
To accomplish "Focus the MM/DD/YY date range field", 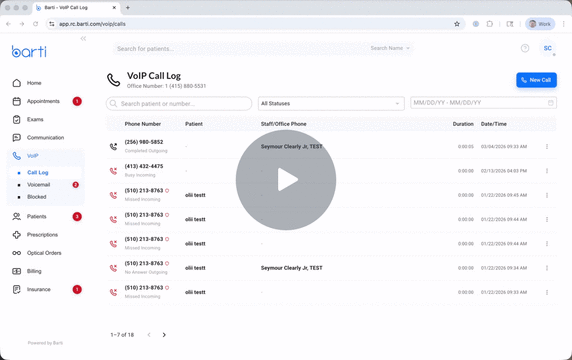I will pyautogui.click(x=483, y=103).
